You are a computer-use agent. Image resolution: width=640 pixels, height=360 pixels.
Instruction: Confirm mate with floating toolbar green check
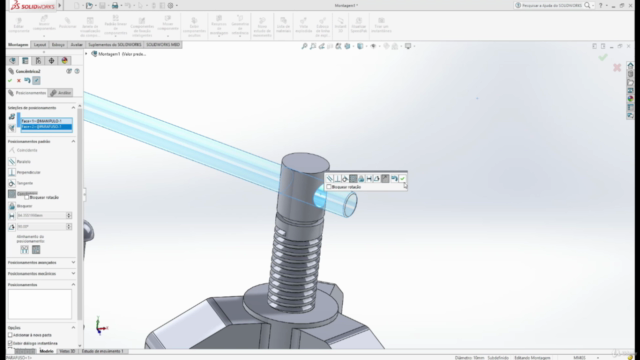click(402, 178)
